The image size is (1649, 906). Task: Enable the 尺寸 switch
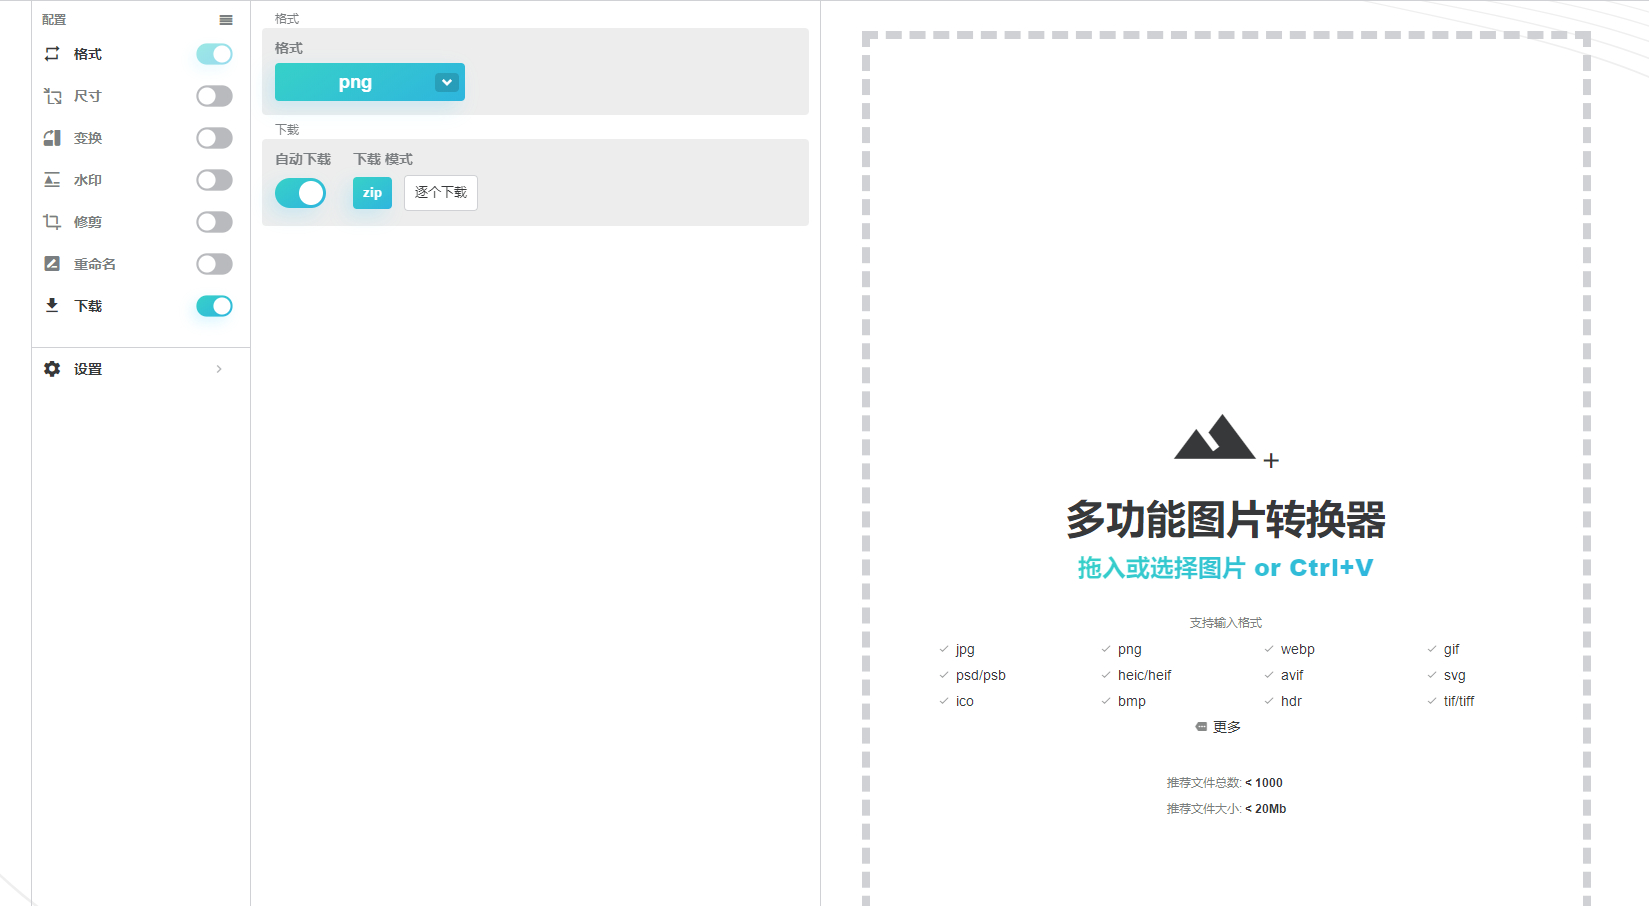point(214,96)
